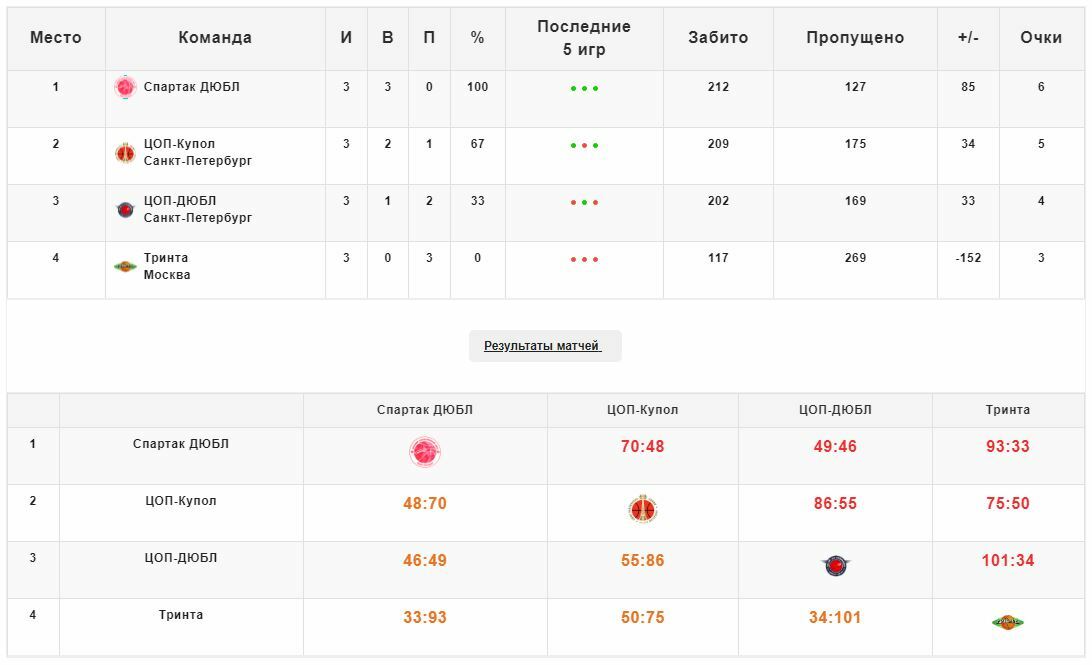Open the 101:34 match score
Image resolution: width=1092 pixels, height=665 pixels.
[1008, 561]
